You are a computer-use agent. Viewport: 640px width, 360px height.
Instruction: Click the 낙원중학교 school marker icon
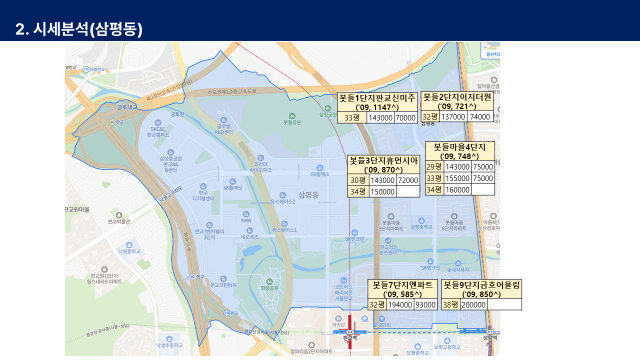129,245
